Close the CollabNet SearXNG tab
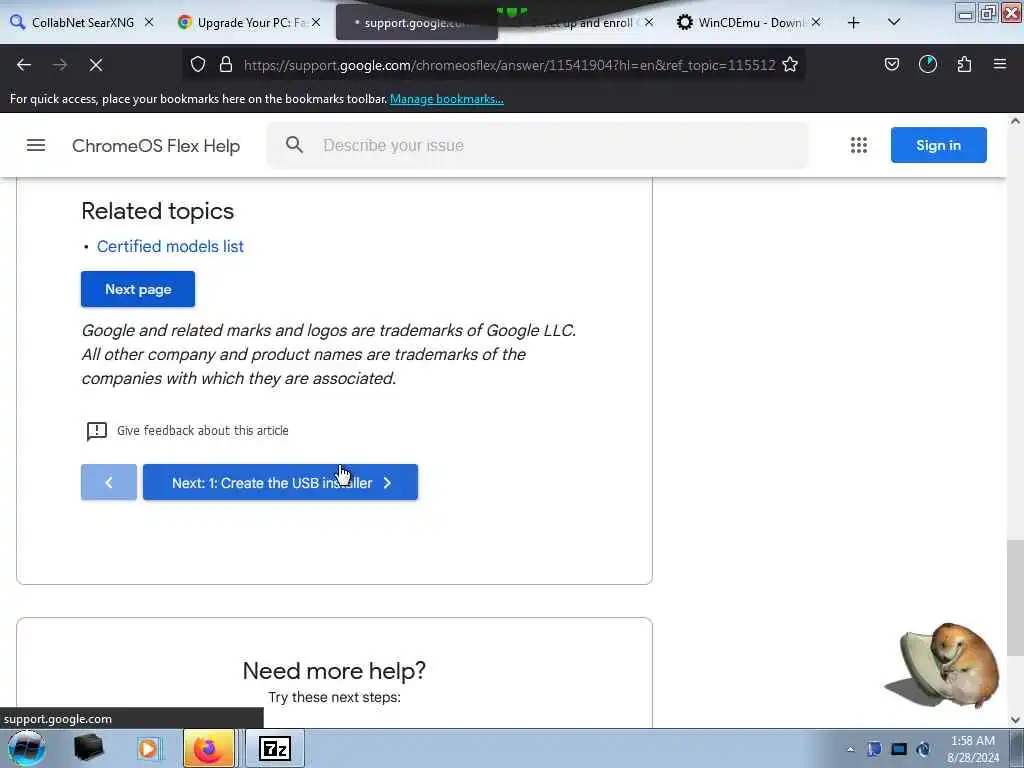The height and width of the screenshot is (768, 1024). coord(149,22)
